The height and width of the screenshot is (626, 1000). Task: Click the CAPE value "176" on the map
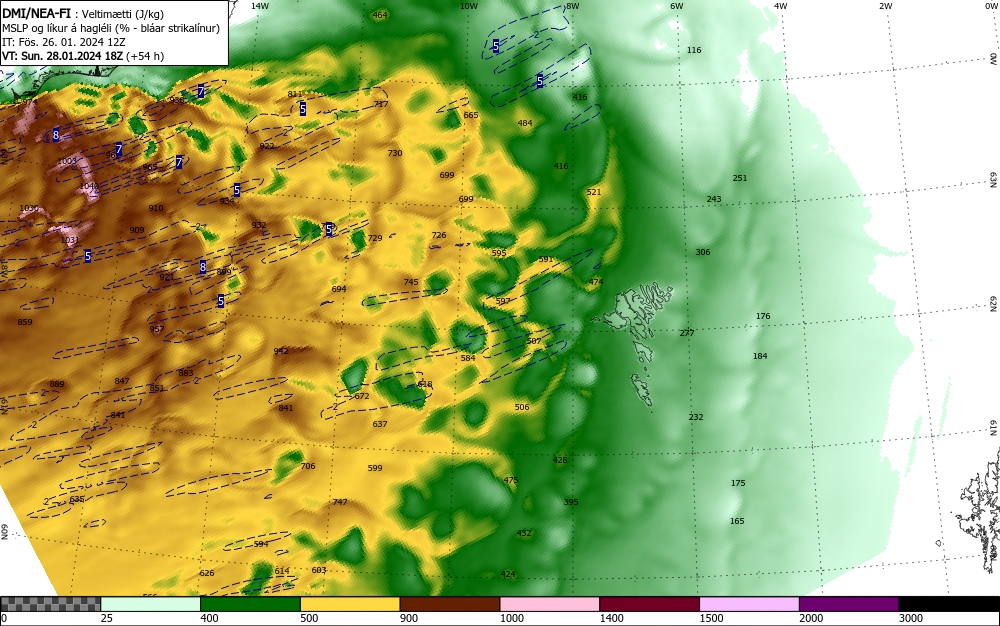pyautogui.click(x=763, y=316)
